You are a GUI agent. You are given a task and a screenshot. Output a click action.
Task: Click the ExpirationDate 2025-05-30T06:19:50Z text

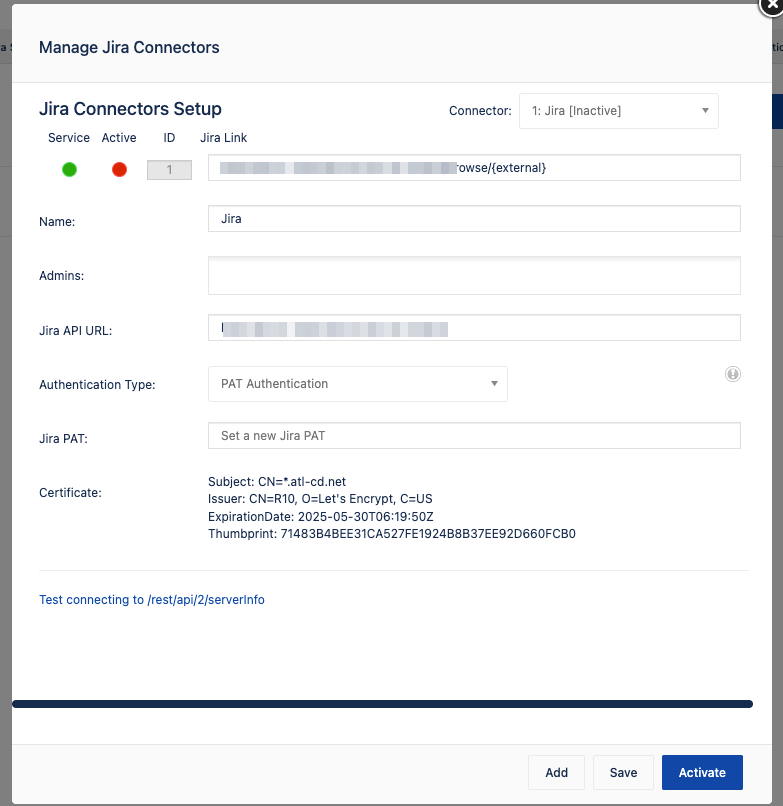(x=321, y=517)
